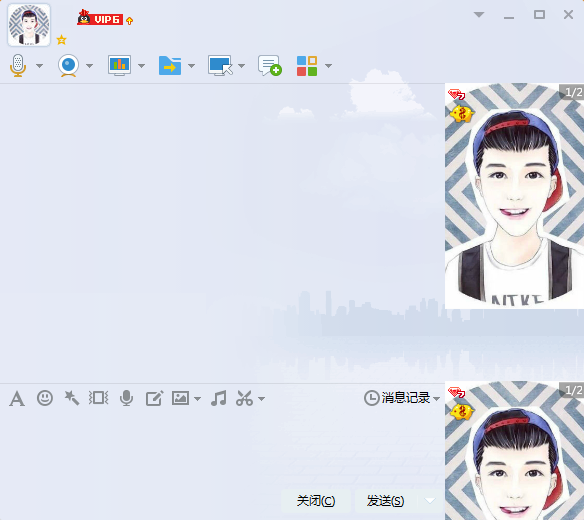Expand 消息记录 dropdown arrow
584x520 pixels.
[437, 399]
